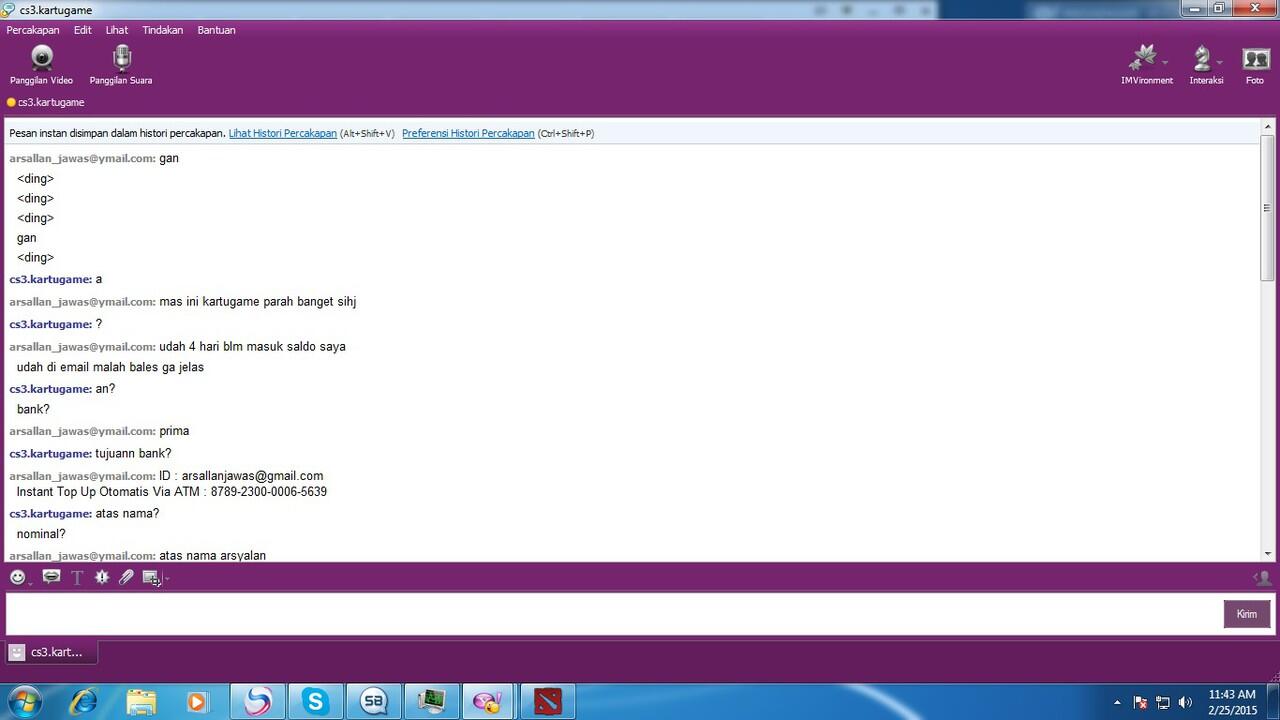Viewport: 1280px width, 720px height.
Task: Click the yellow status icon beside cs3.kartugame
Action: point(11,102)
